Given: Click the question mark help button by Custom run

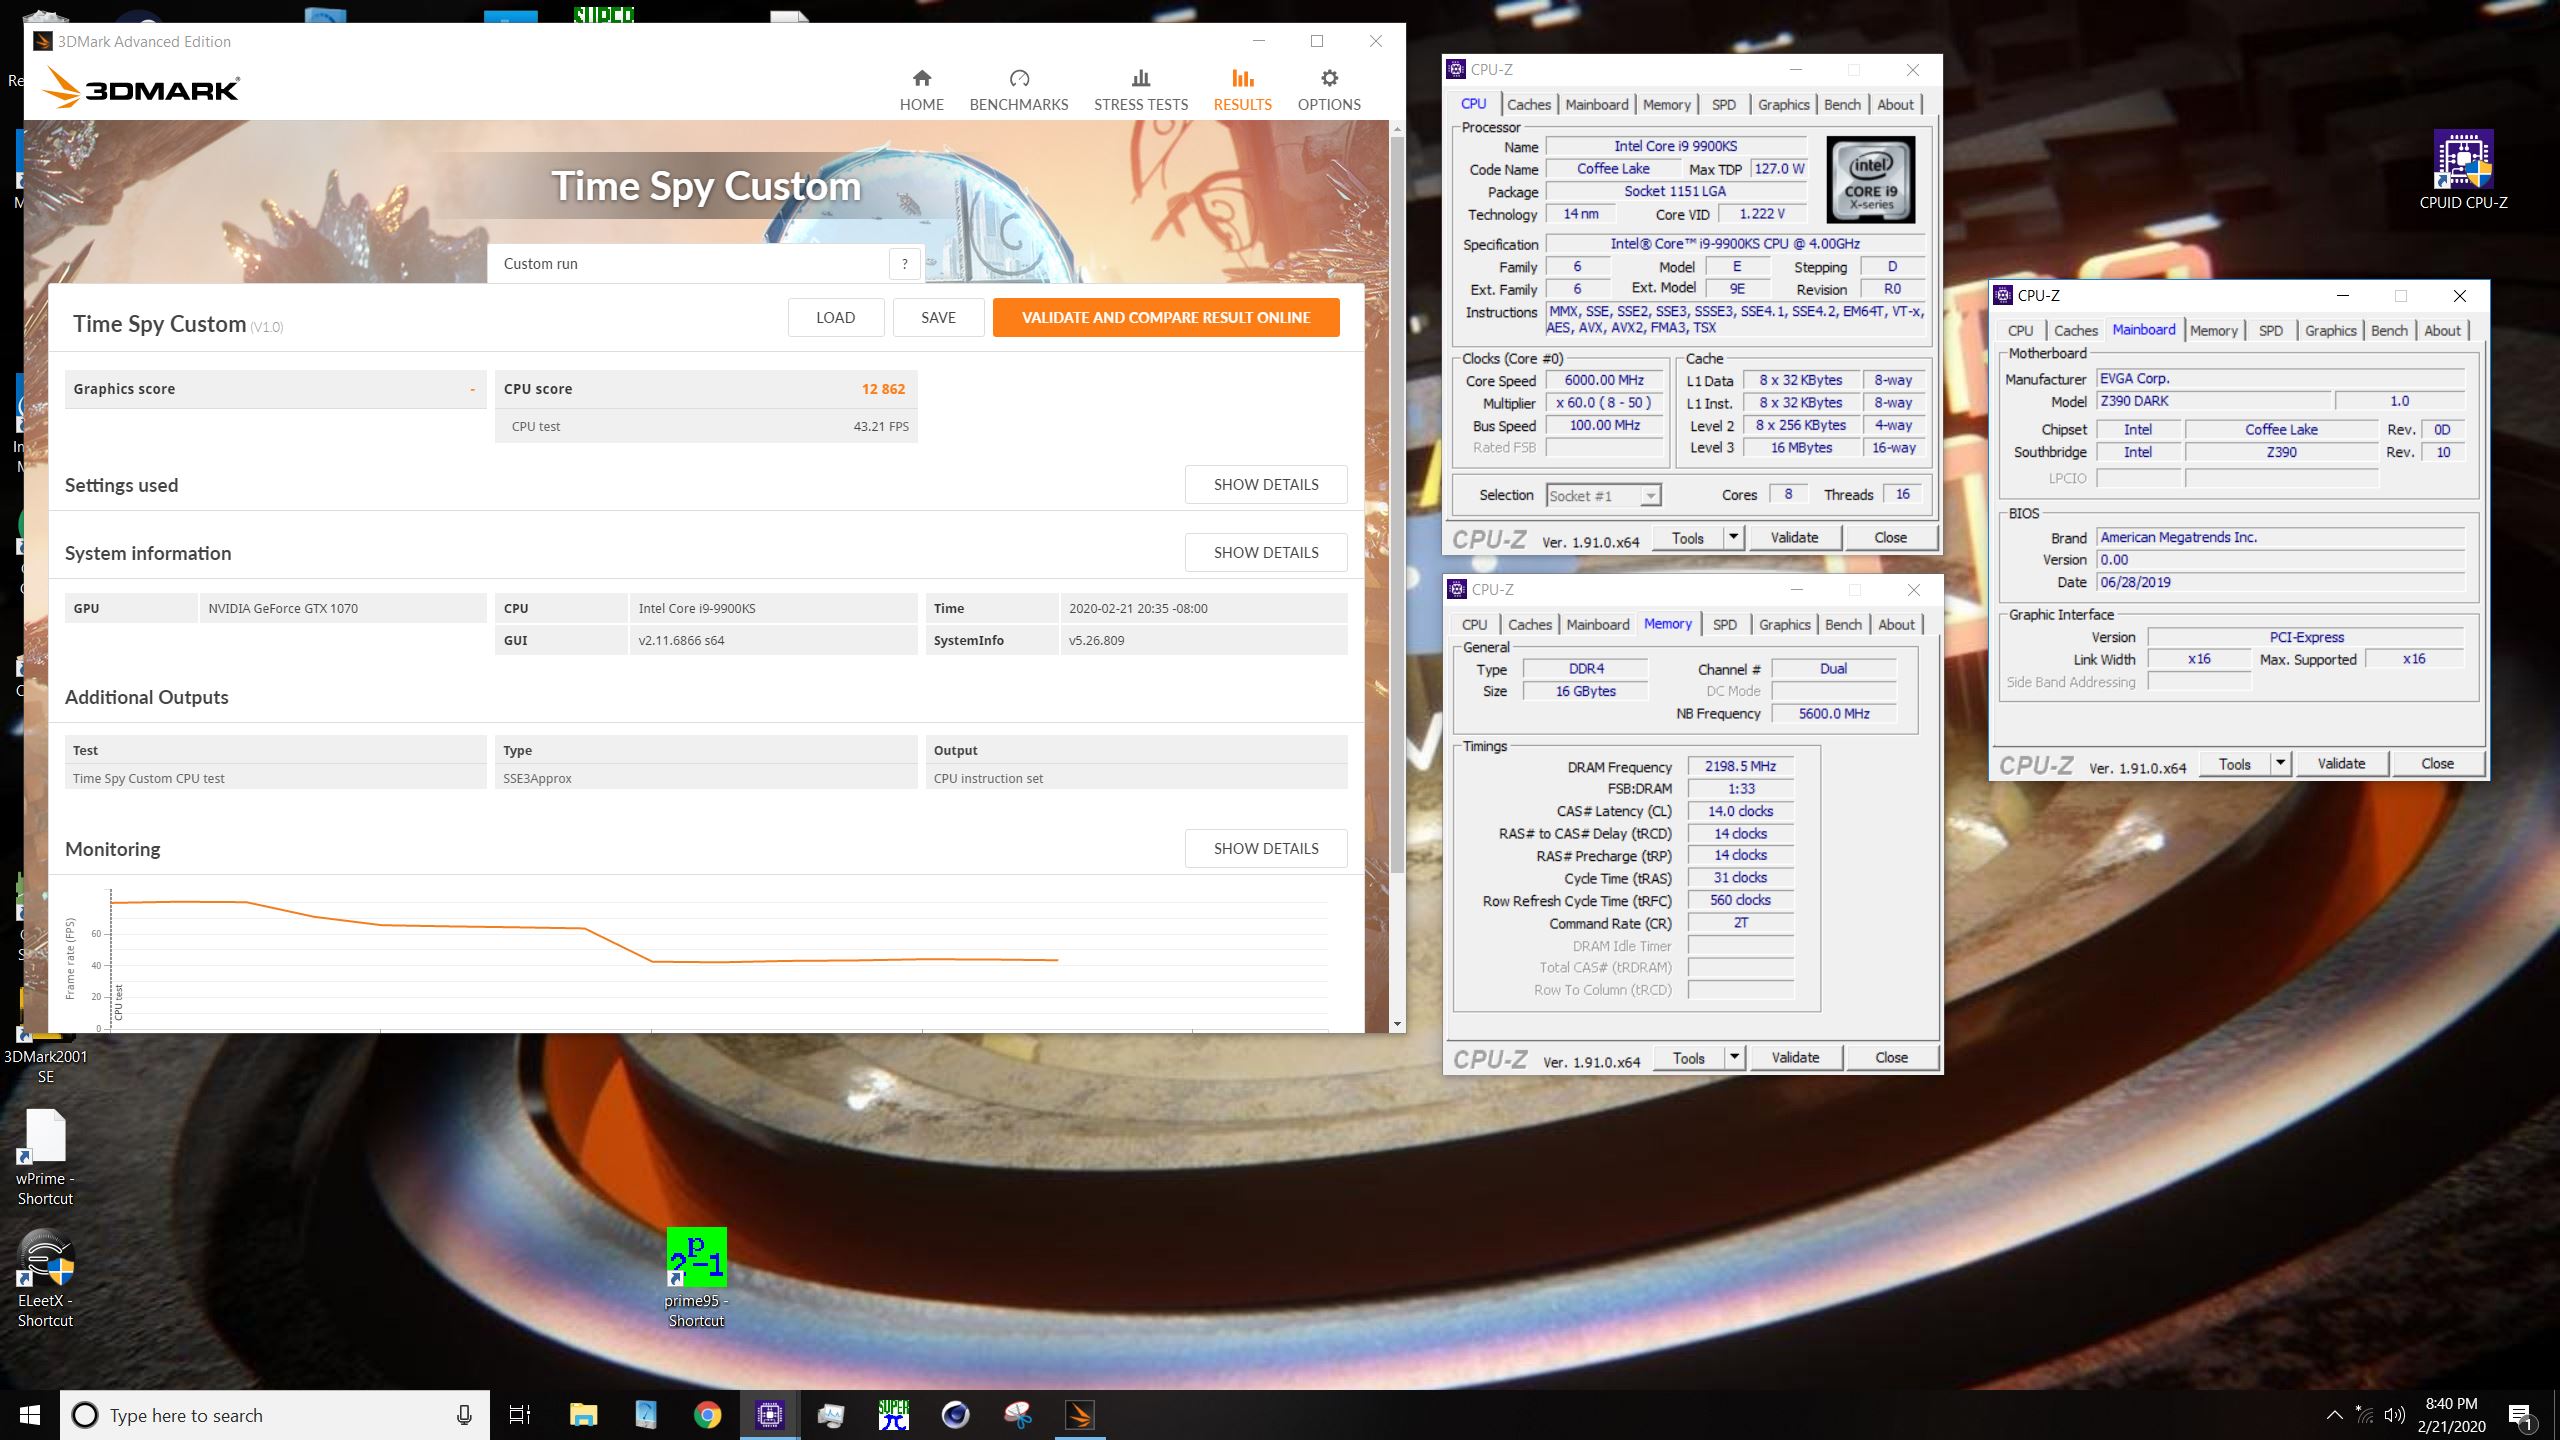Looking at the screenshot, I should pyautogui.click(x=904, y=264).
